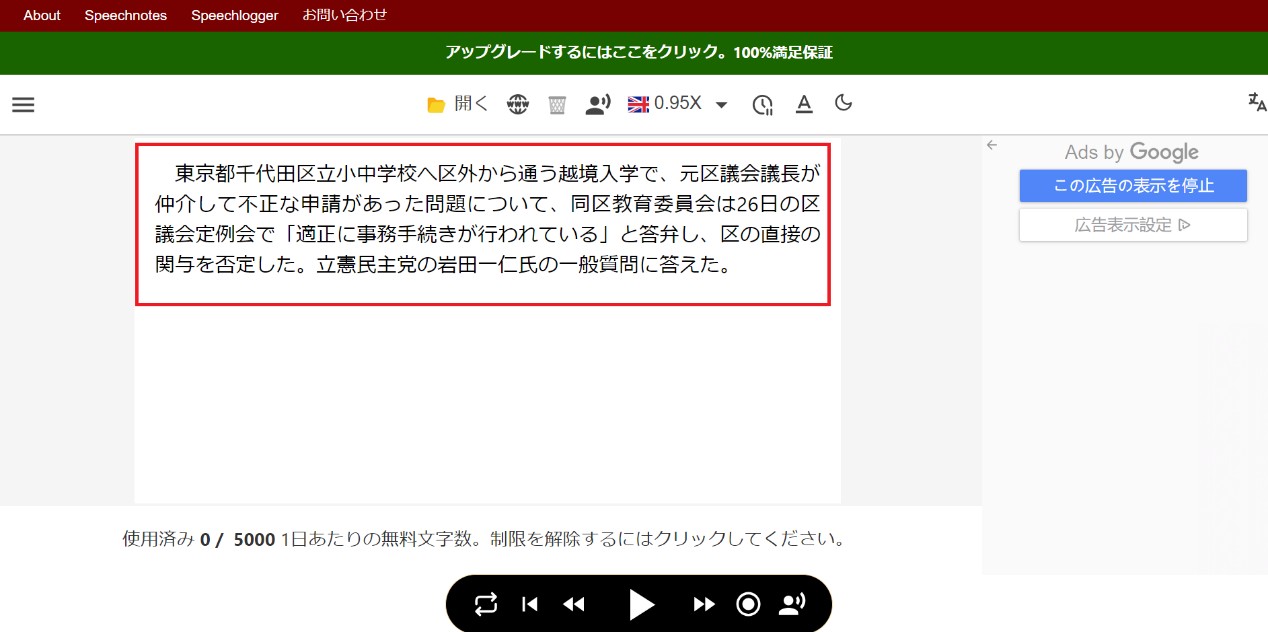This screenshot has width=1268, height=632.
Task: Open voice settings from toolbar speaker-head icon
Action: click(598, 104)
